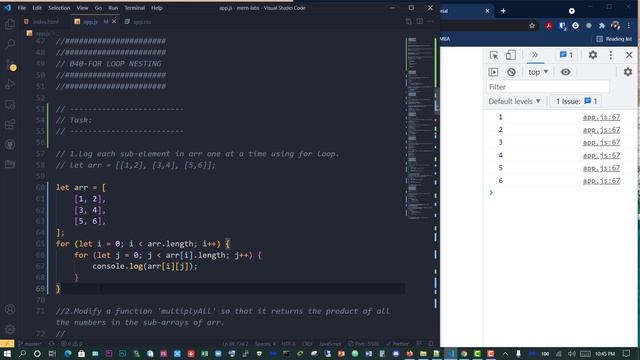Screen dimensions: 640x360
Task: Split the VS Code editor right
Action: click(x=420, y=21)
